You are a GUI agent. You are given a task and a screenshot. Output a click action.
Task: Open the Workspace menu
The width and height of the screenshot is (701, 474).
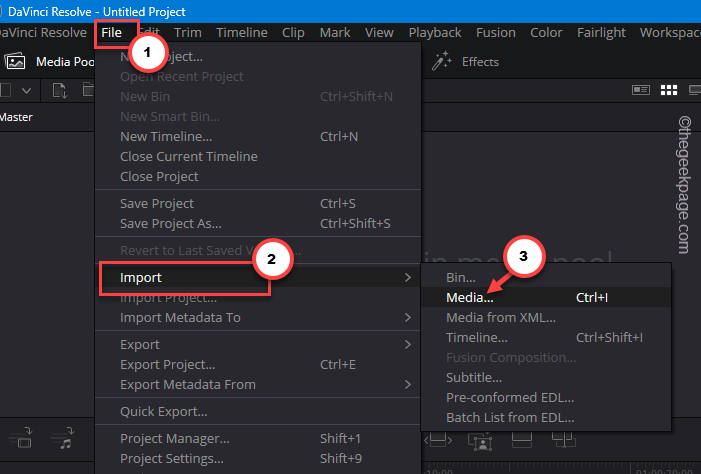click(x=670, y=33)
